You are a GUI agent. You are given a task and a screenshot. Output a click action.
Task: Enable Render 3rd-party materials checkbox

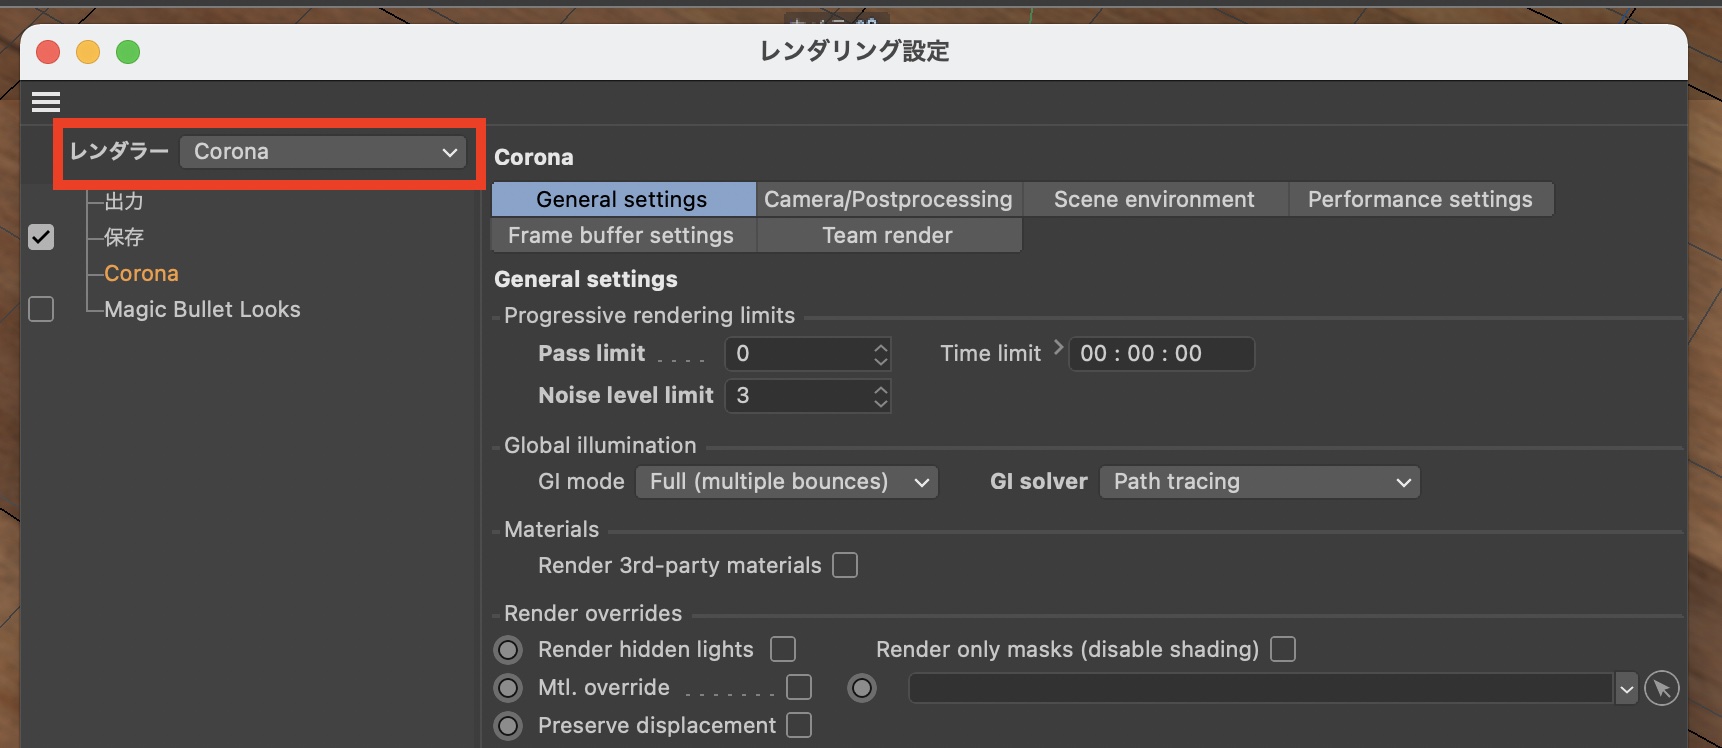[845, 565]
